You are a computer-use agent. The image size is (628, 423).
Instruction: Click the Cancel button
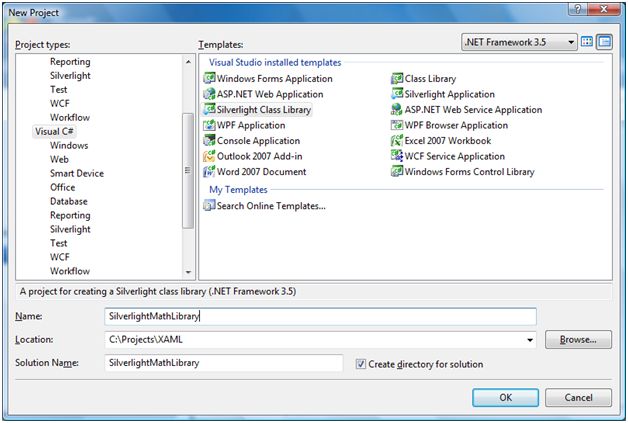578,397
